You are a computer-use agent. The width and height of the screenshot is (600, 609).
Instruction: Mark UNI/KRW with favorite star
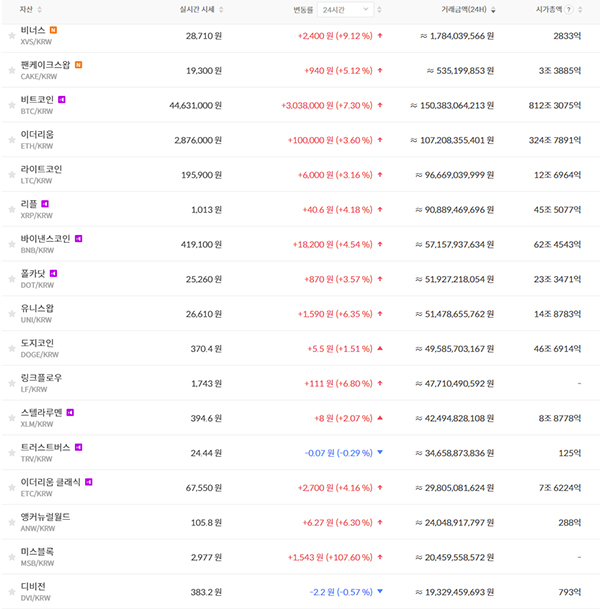point(12,314)
